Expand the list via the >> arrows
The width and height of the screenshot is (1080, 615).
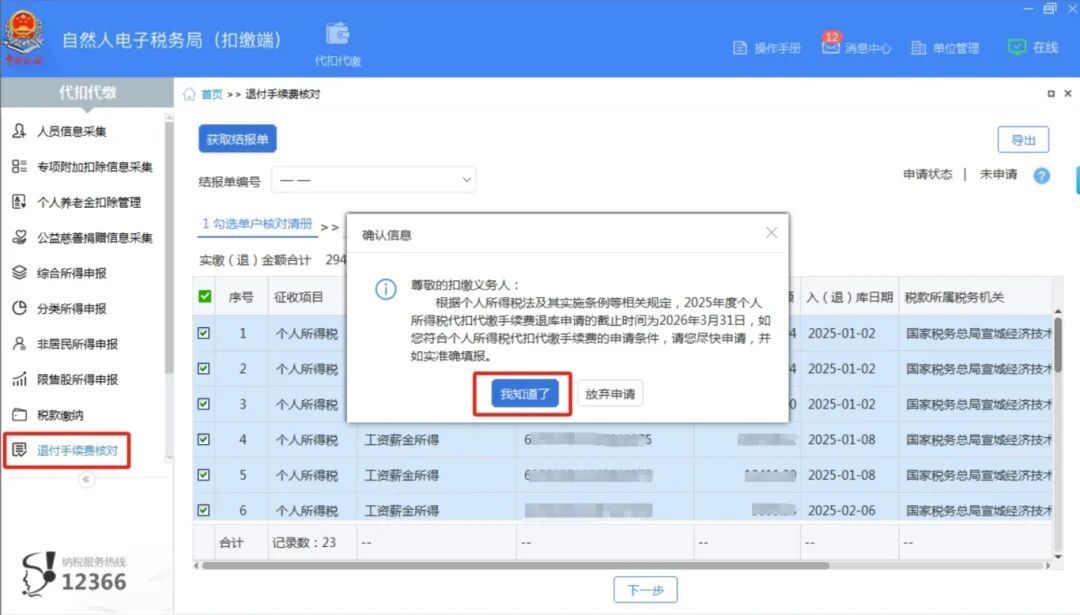(330, 227)
